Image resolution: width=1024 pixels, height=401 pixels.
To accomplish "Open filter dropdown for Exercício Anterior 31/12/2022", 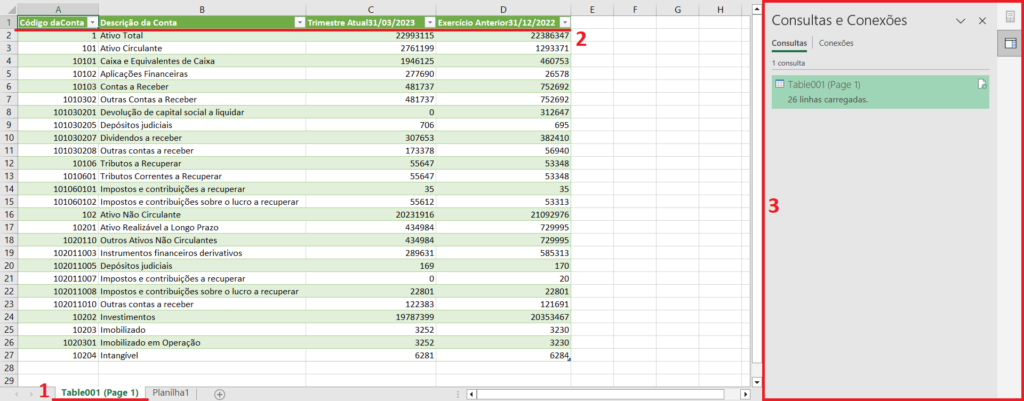I will [x=565, y=22].
